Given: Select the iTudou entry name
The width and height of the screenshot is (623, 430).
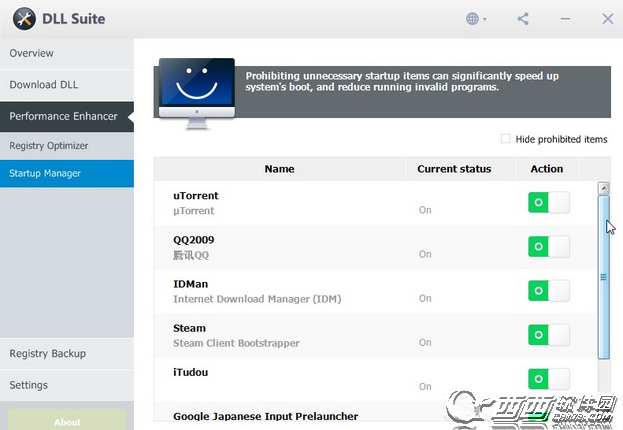Looking at the screenshot, I should 190,372.
